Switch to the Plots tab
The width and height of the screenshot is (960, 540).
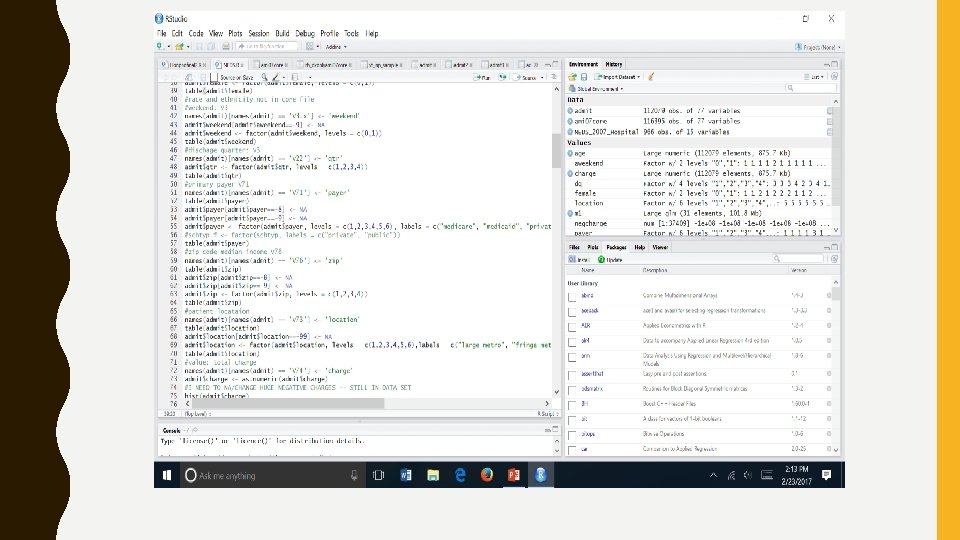pos(593,247)
